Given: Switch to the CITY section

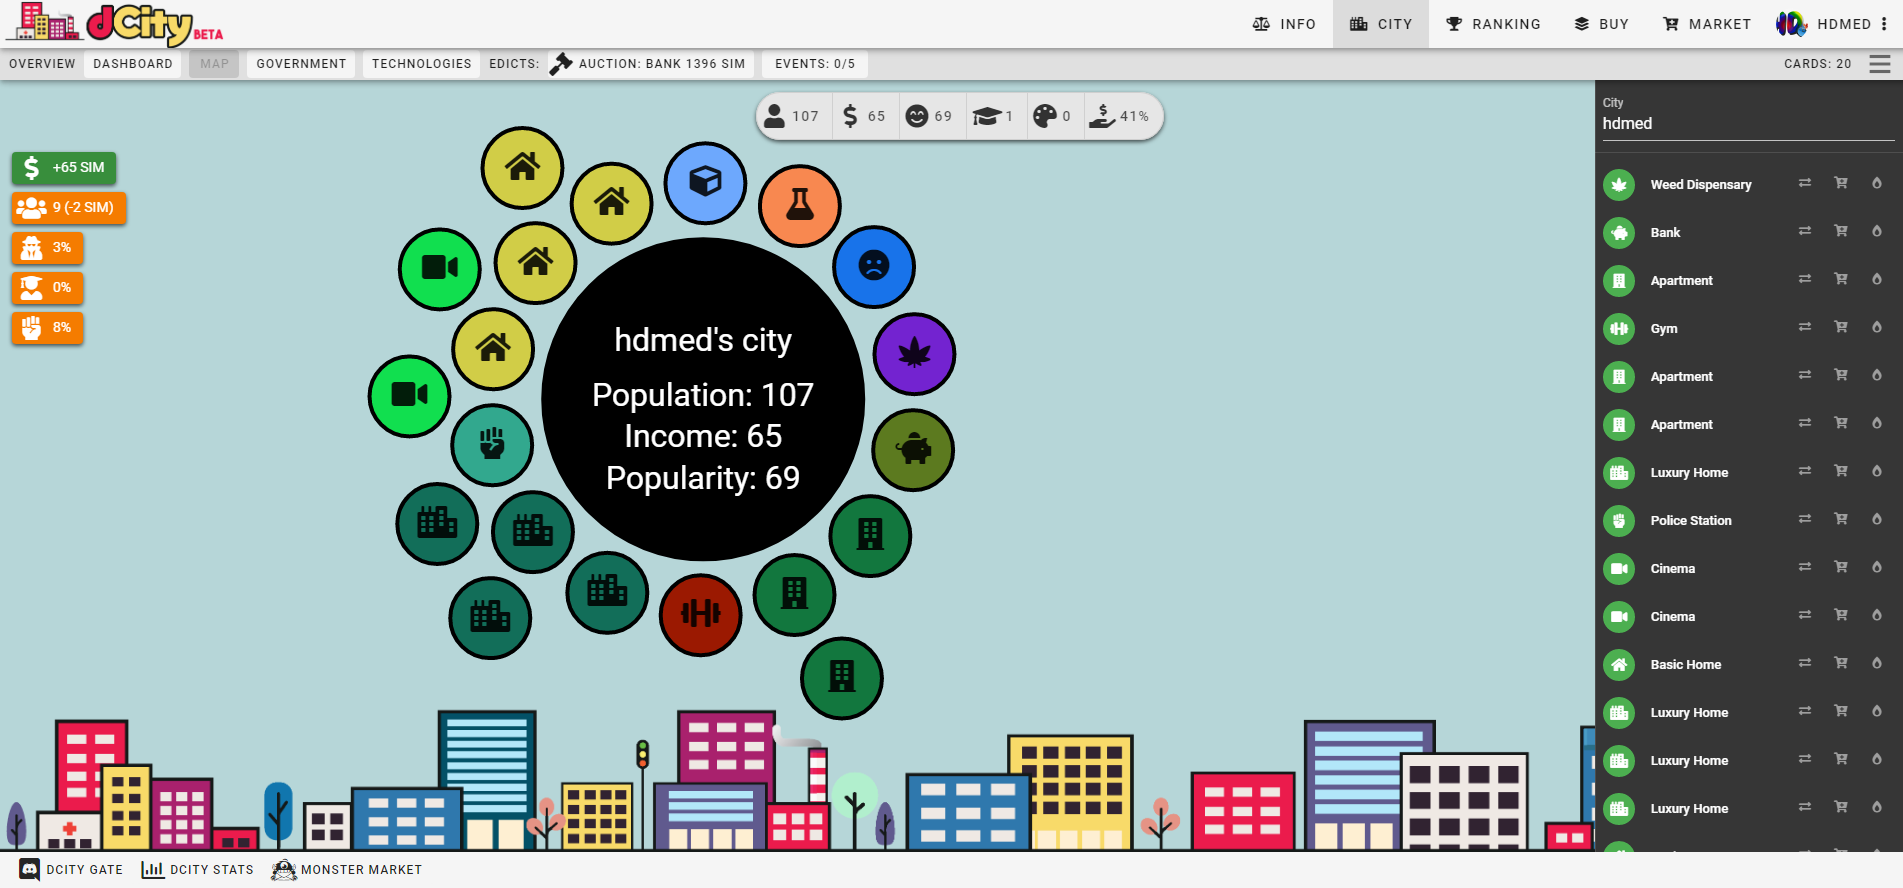Looking at the screenshot, I should 1381,24.
